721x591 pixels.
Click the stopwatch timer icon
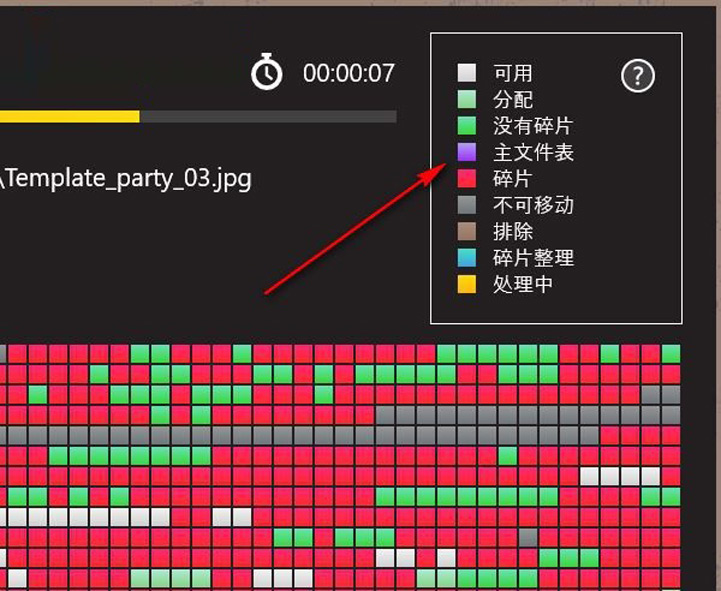coord(267,72)
